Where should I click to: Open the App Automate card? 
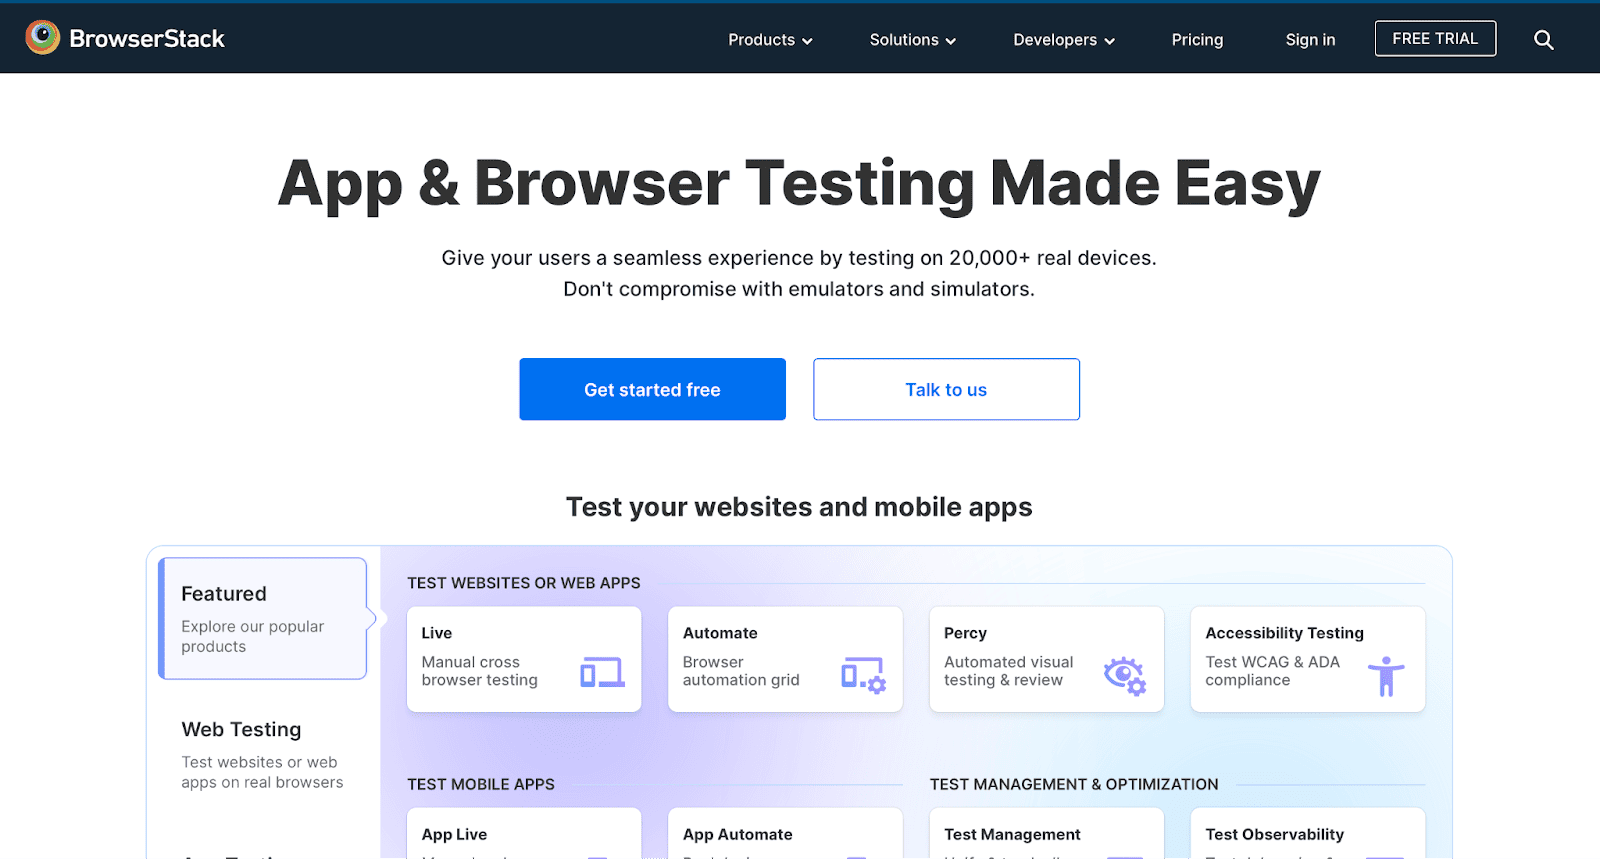(x=785, y=834)
